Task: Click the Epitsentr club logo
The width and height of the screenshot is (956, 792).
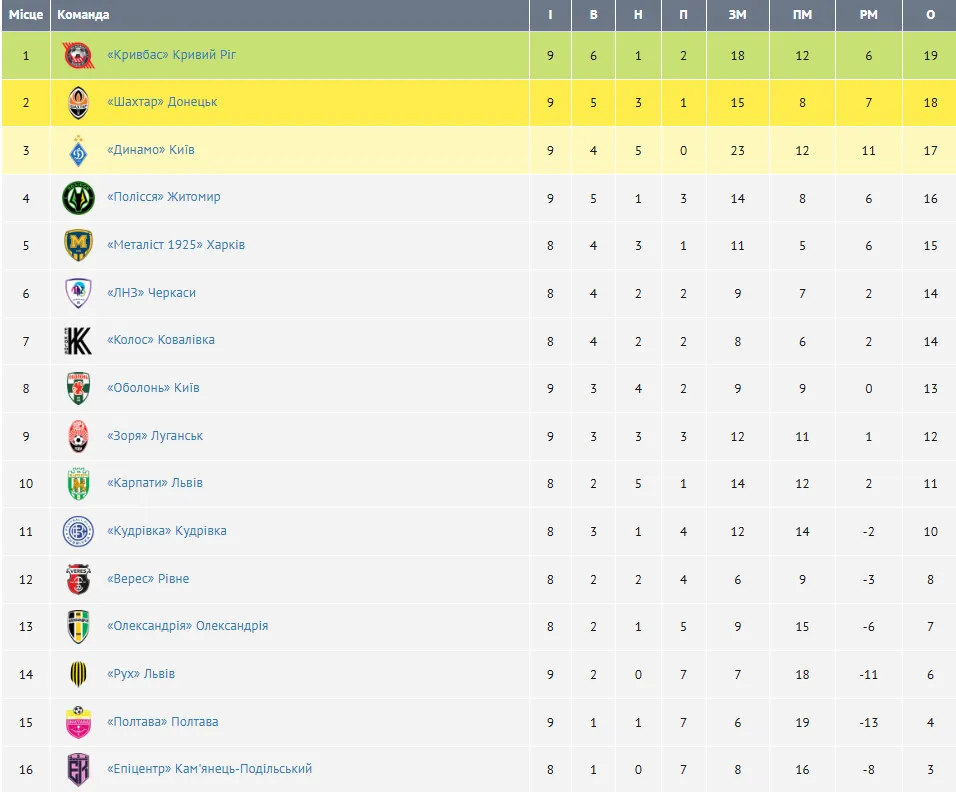Action: (78, 770)
